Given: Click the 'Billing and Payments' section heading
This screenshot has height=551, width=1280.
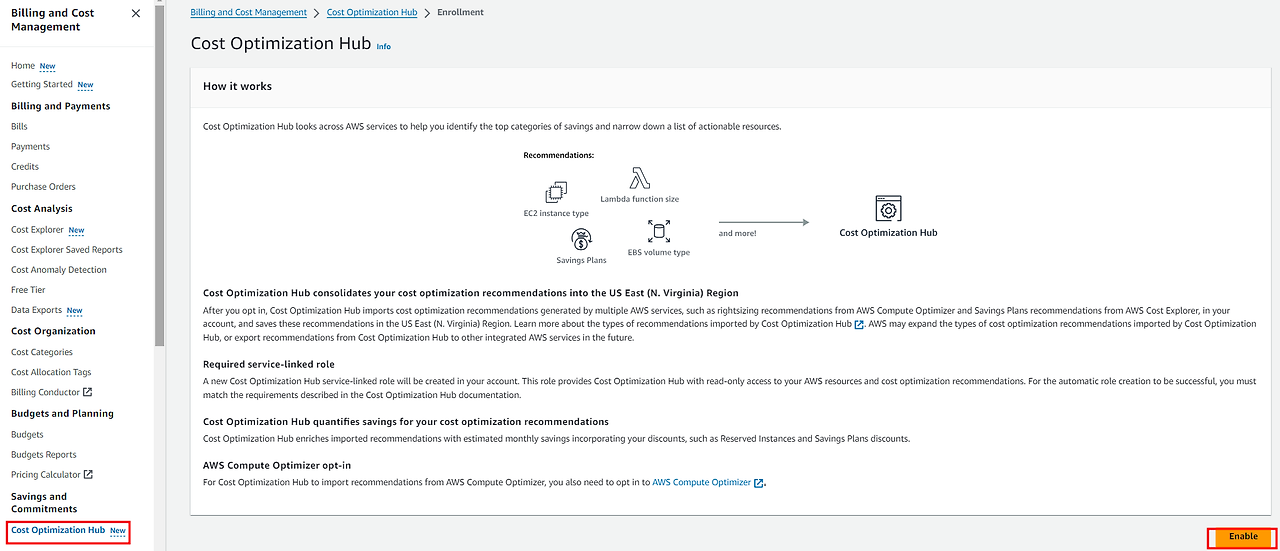Looking at the screenshot, I should (x=61, y=106).
